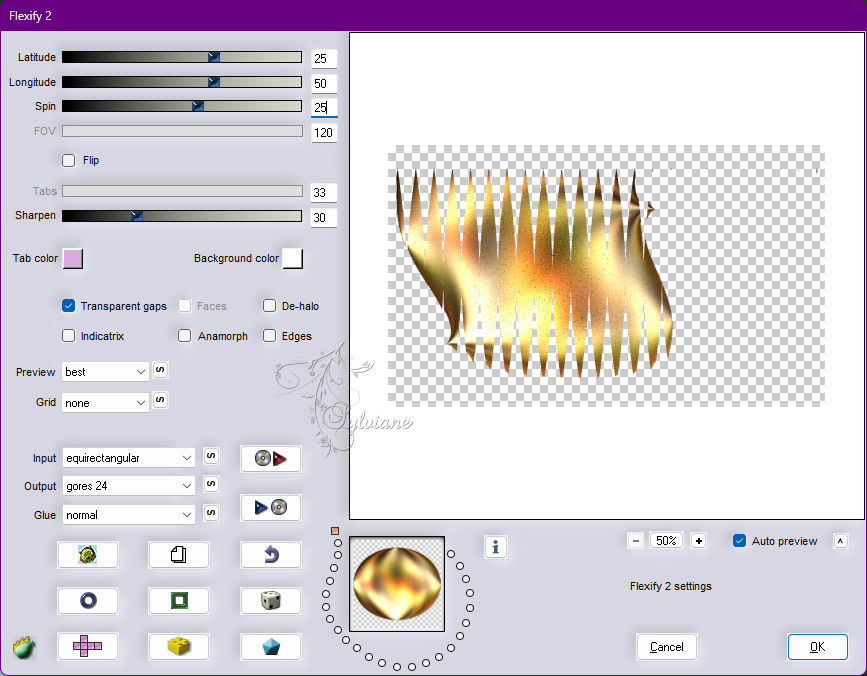
Task: Click the save settings arrow-to-disc icon button
Action: coord(270,507)
